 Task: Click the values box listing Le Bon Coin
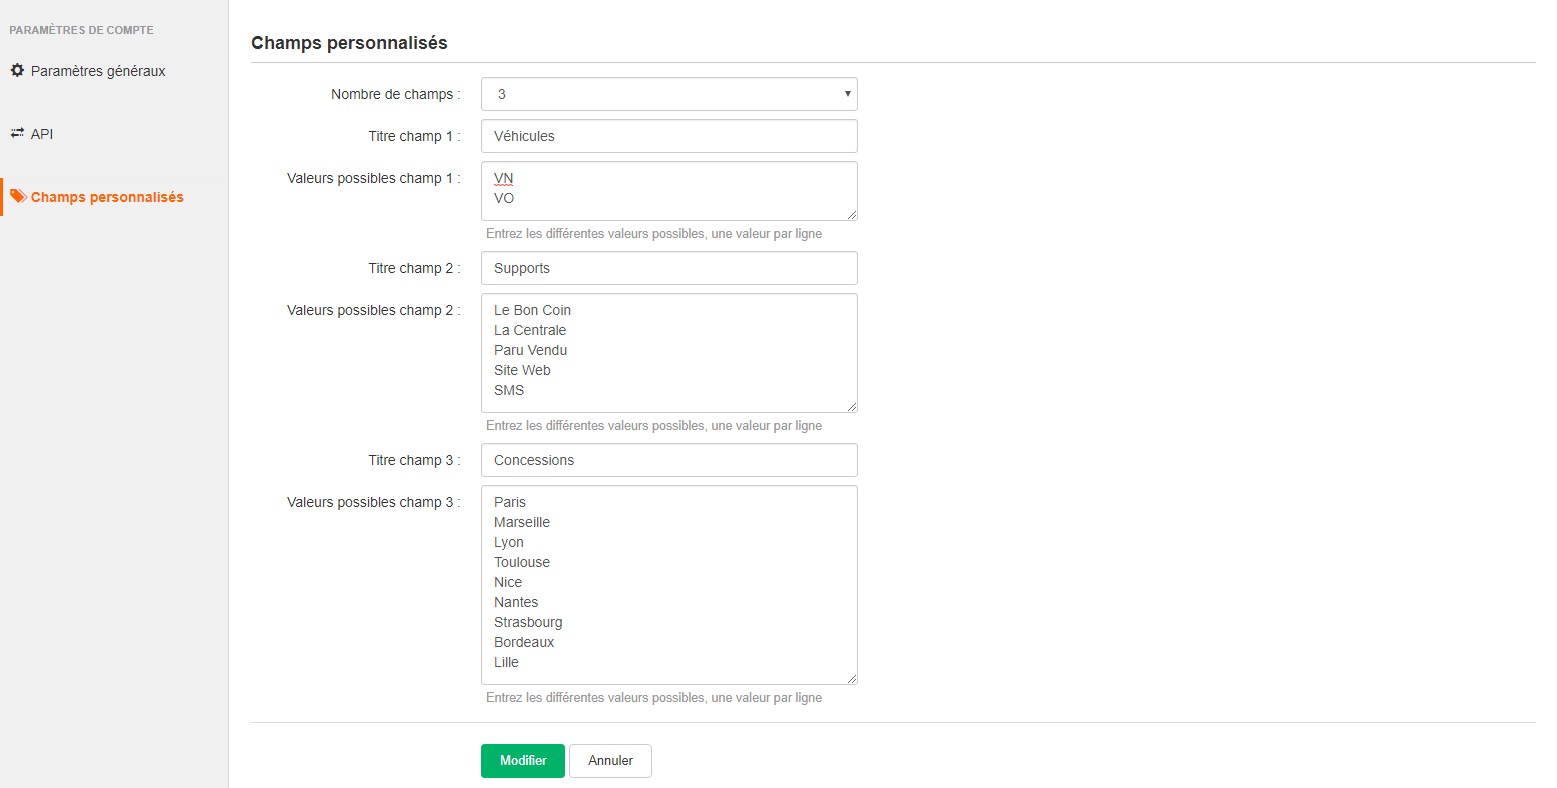click(668, 350)
